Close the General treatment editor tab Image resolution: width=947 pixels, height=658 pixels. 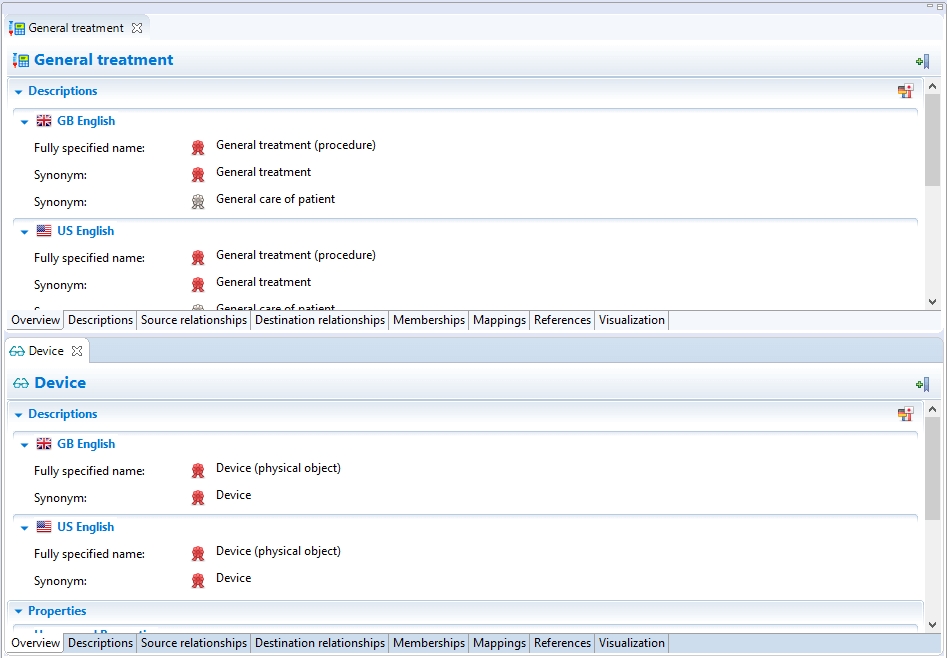(x=137, y=28)
